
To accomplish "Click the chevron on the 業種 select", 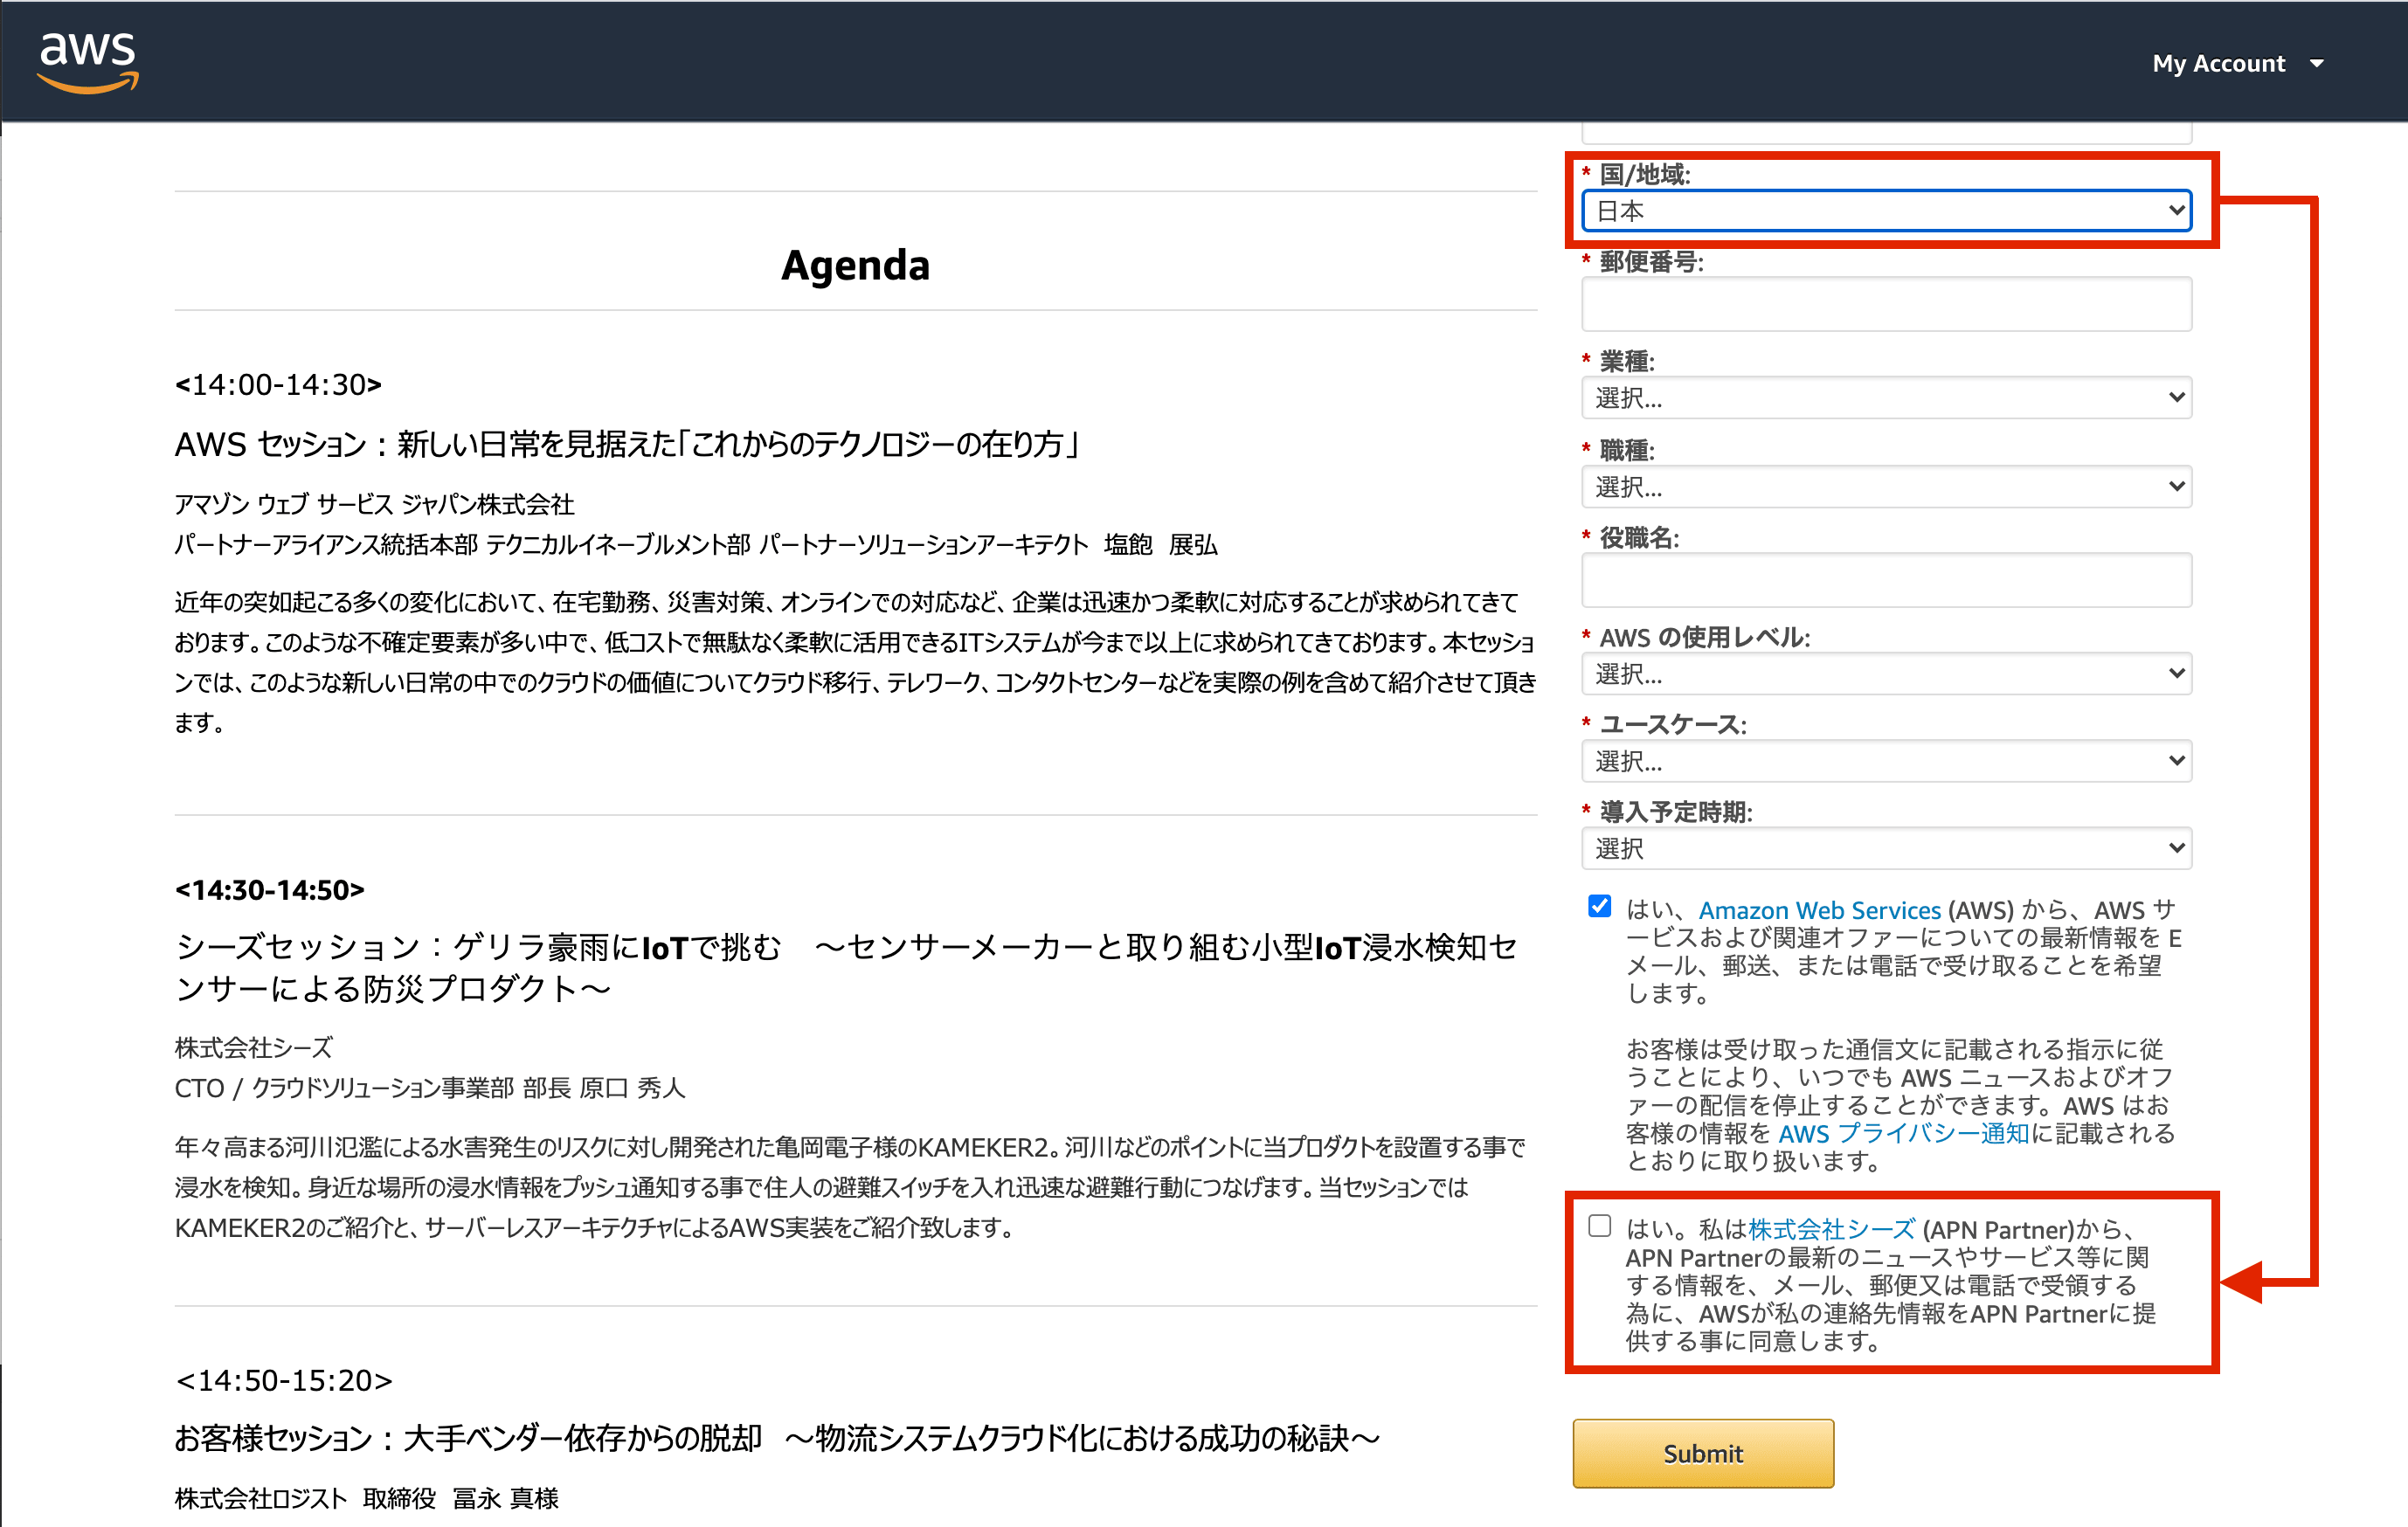I will pos(2176,398).
